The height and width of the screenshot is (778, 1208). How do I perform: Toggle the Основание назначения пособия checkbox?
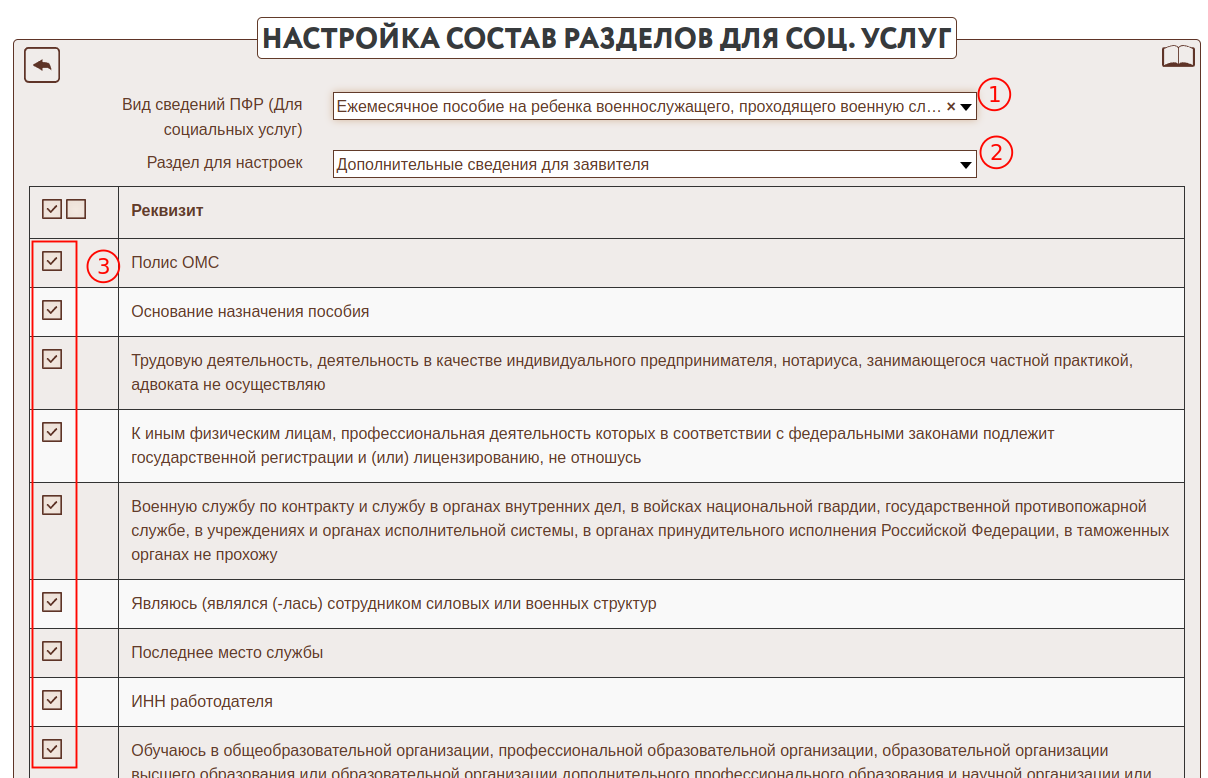[x=52, y=310]
